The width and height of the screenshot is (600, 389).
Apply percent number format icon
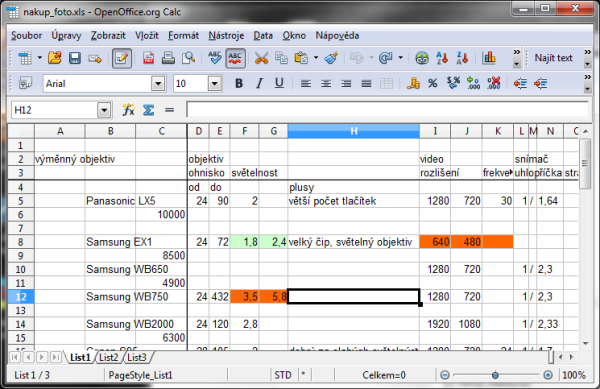click(432, 83)
